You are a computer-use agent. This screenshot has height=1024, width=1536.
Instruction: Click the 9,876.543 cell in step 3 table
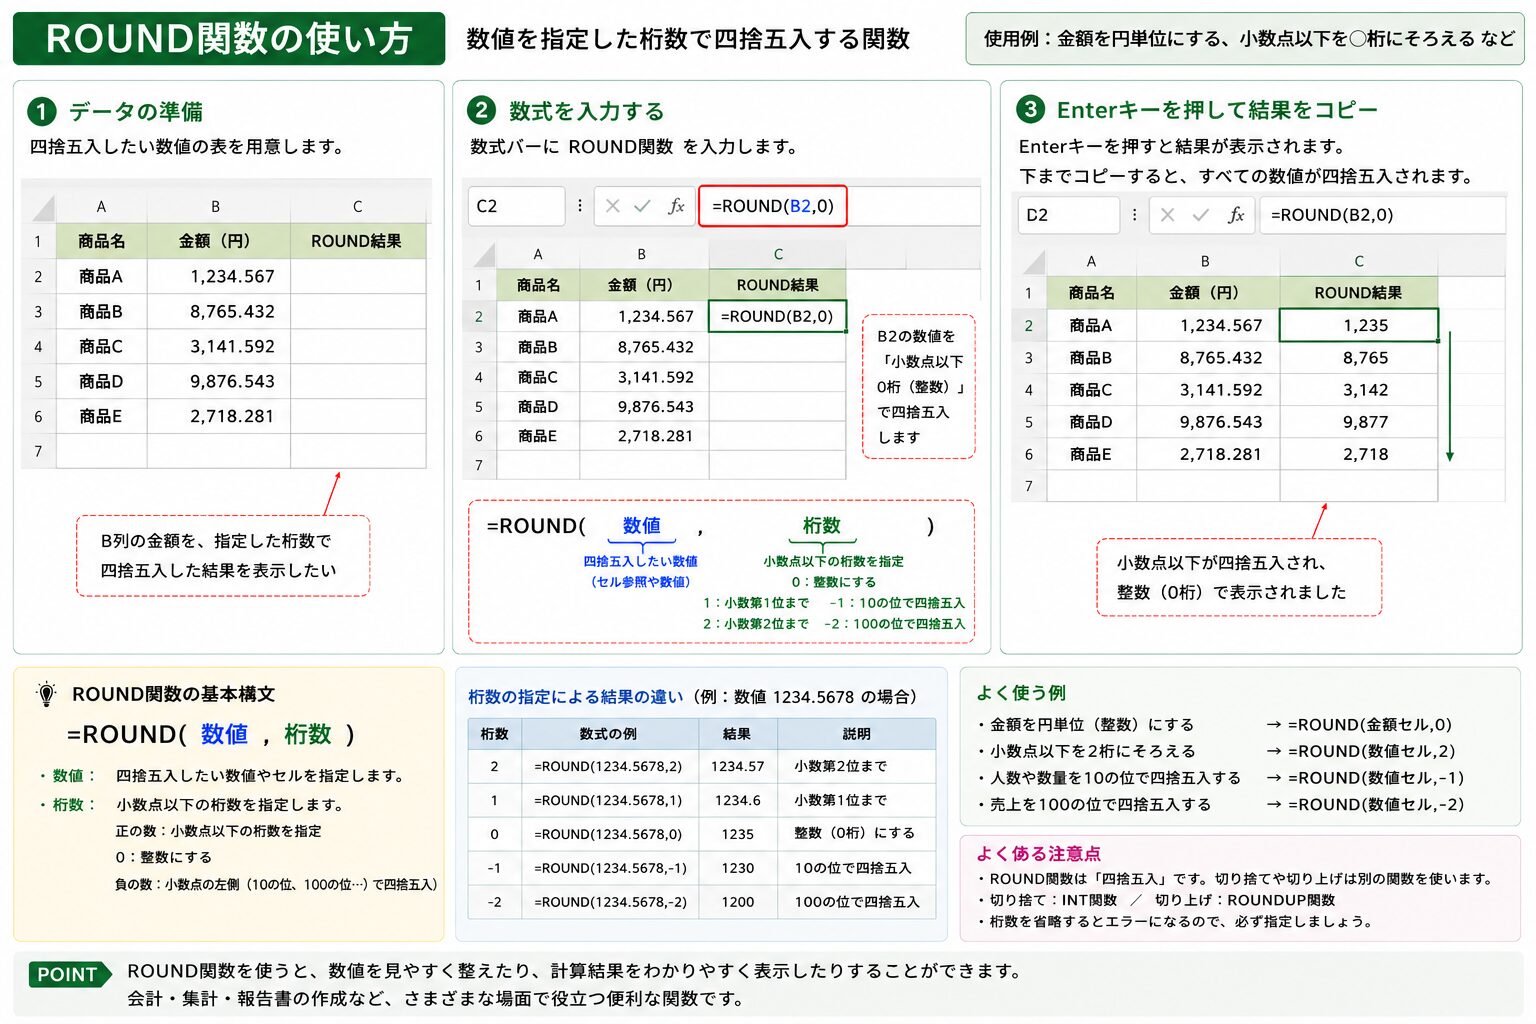(x=1208, y=422)
